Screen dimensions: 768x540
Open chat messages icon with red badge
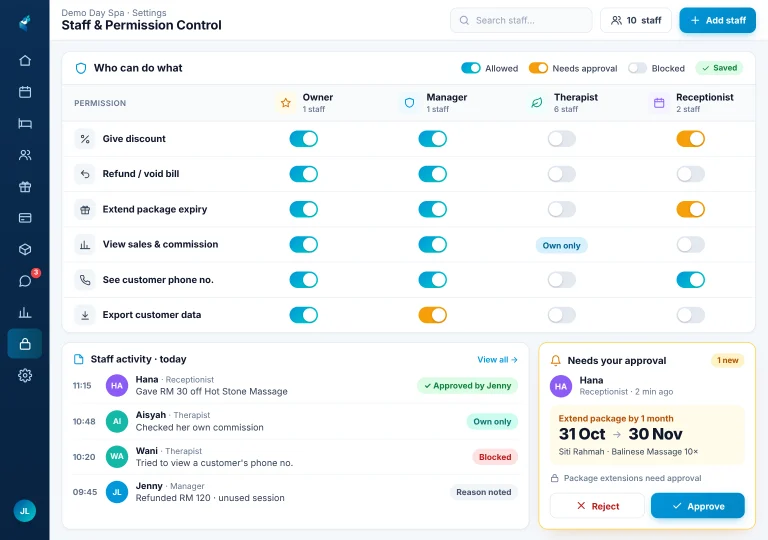point(25,281)
